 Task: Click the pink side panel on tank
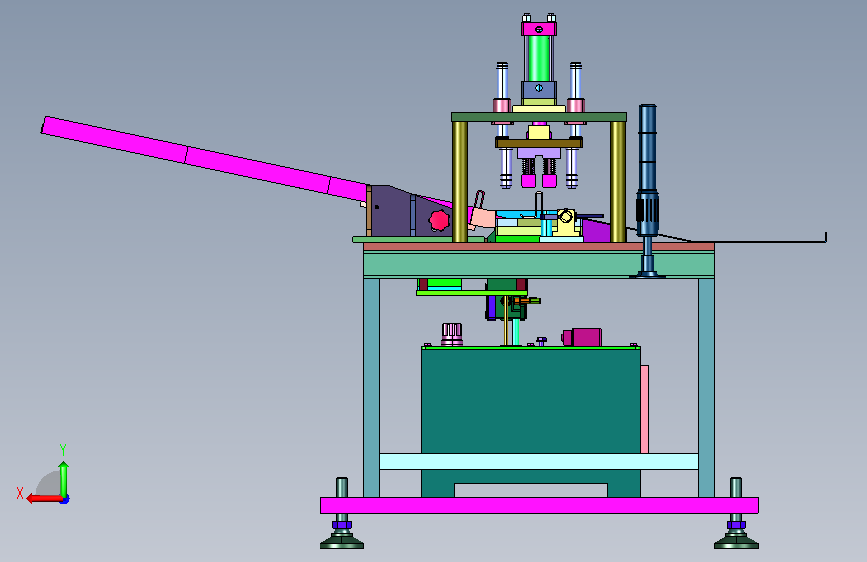coord(644,409)
